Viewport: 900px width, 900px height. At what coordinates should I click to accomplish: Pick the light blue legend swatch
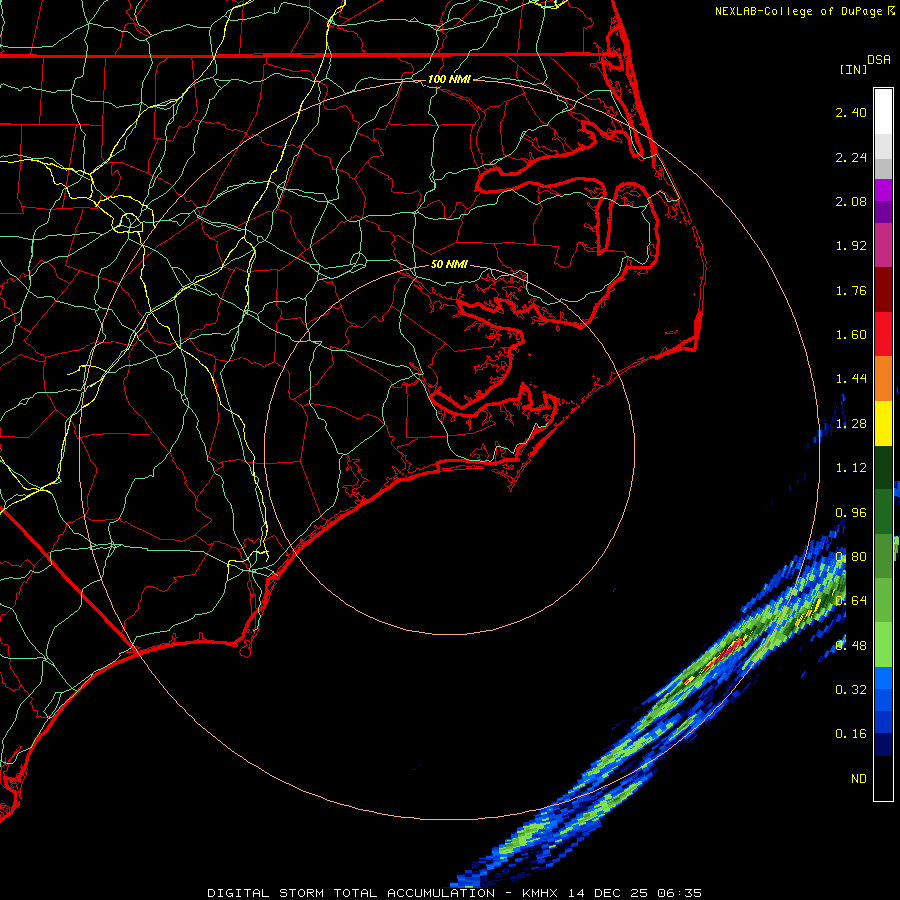(883, 678)
